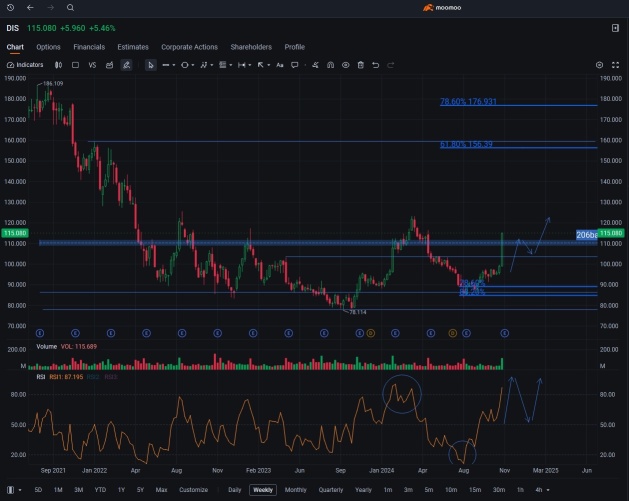Select the Weekly interval

pos(263,490)
